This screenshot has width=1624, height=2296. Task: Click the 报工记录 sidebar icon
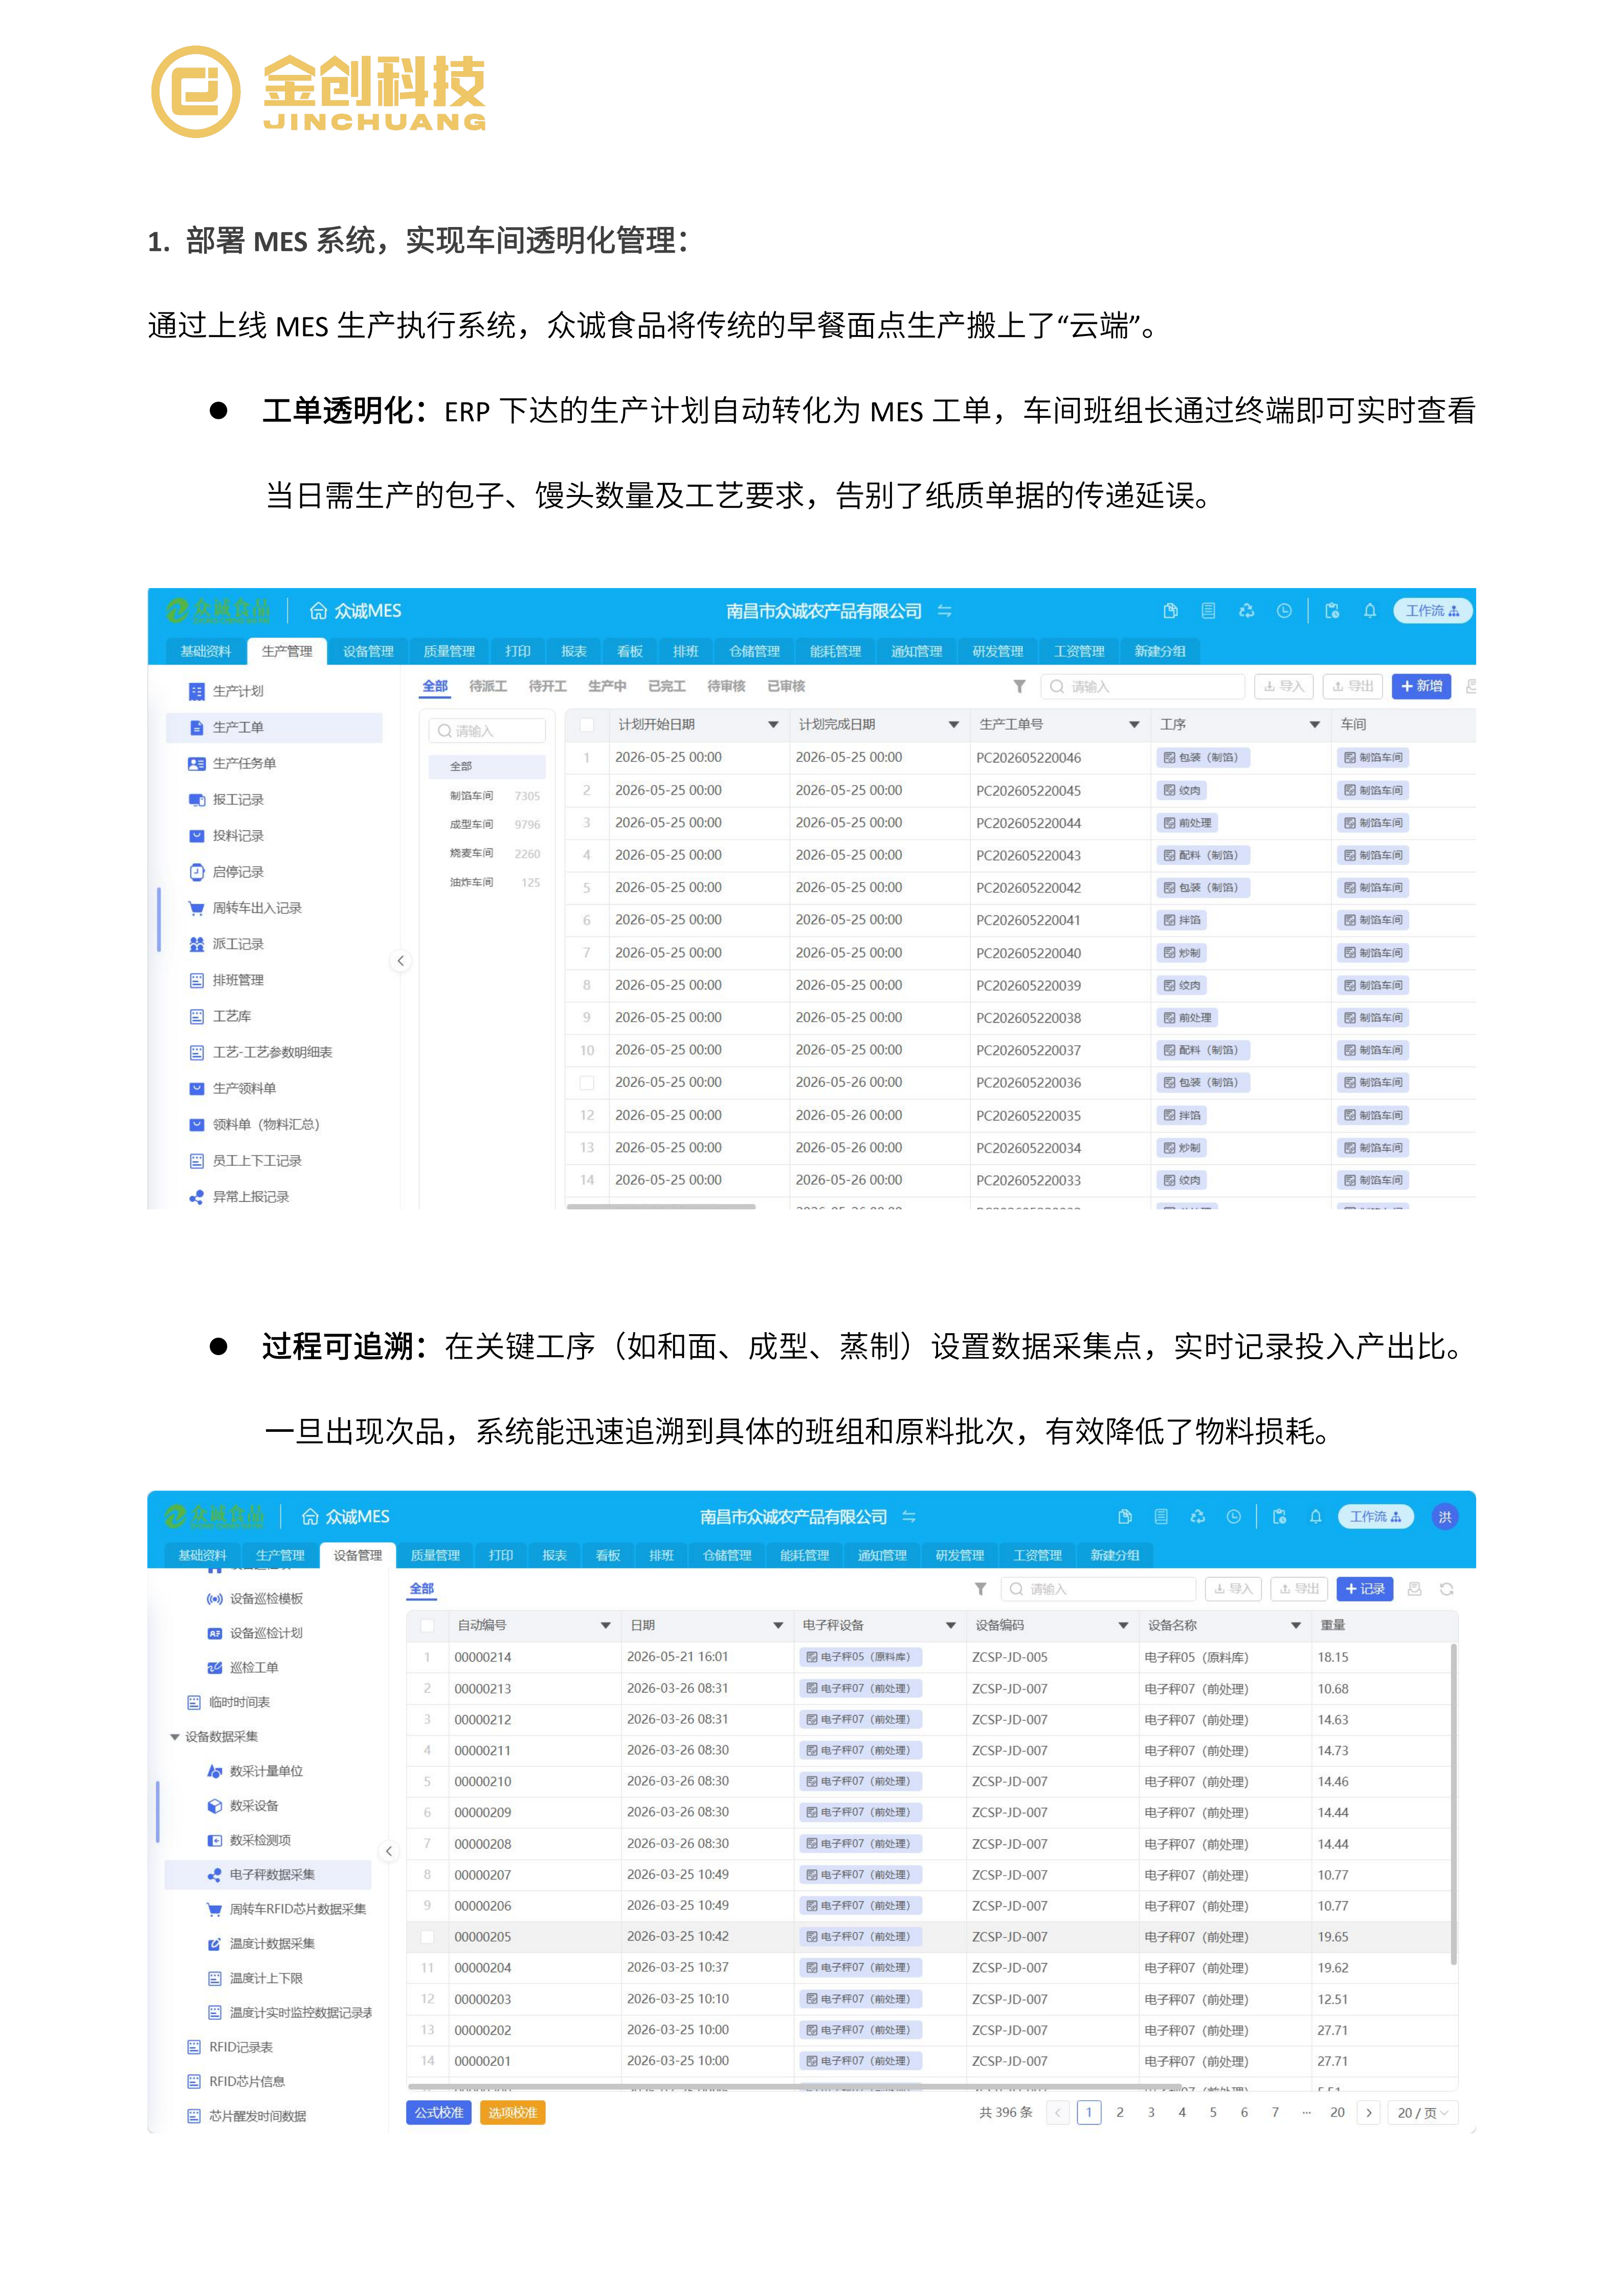coord(196,799)
